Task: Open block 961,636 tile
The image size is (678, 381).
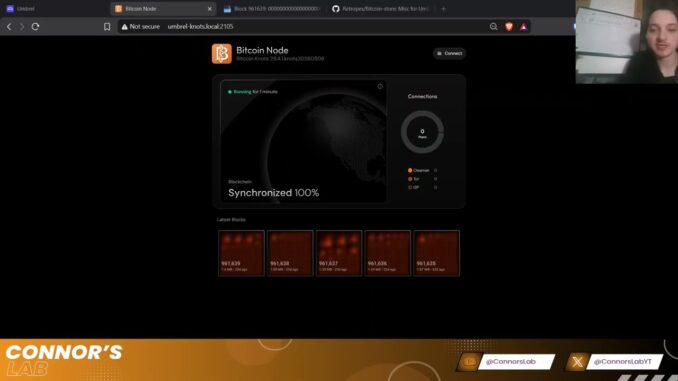Action: pos(387,253)
